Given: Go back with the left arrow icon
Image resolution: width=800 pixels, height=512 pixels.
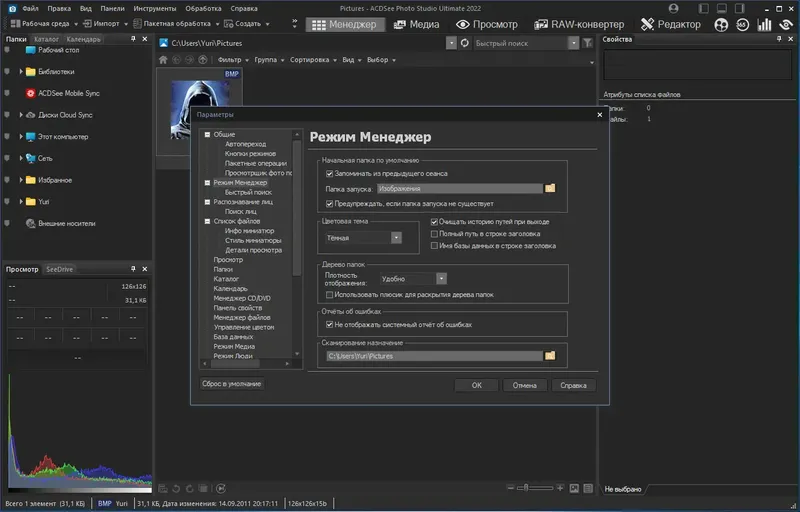Looking at the screenshot, I should point(177,60).
